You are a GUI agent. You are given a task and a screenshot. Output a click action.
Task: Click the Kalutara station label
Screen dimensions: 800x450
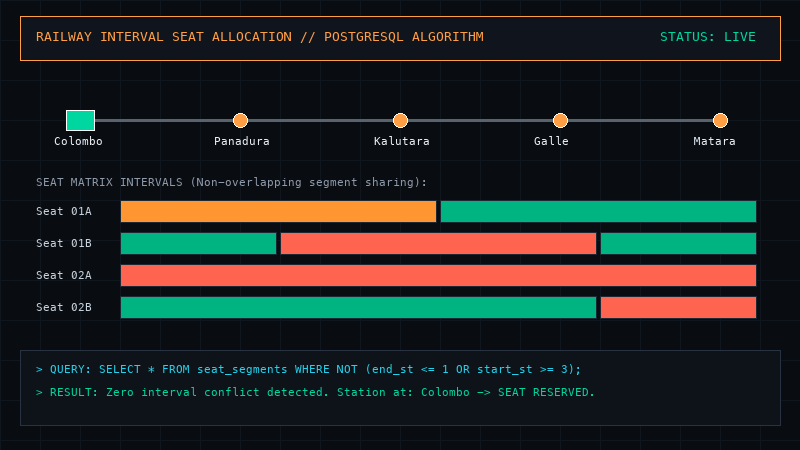point(402,141)
